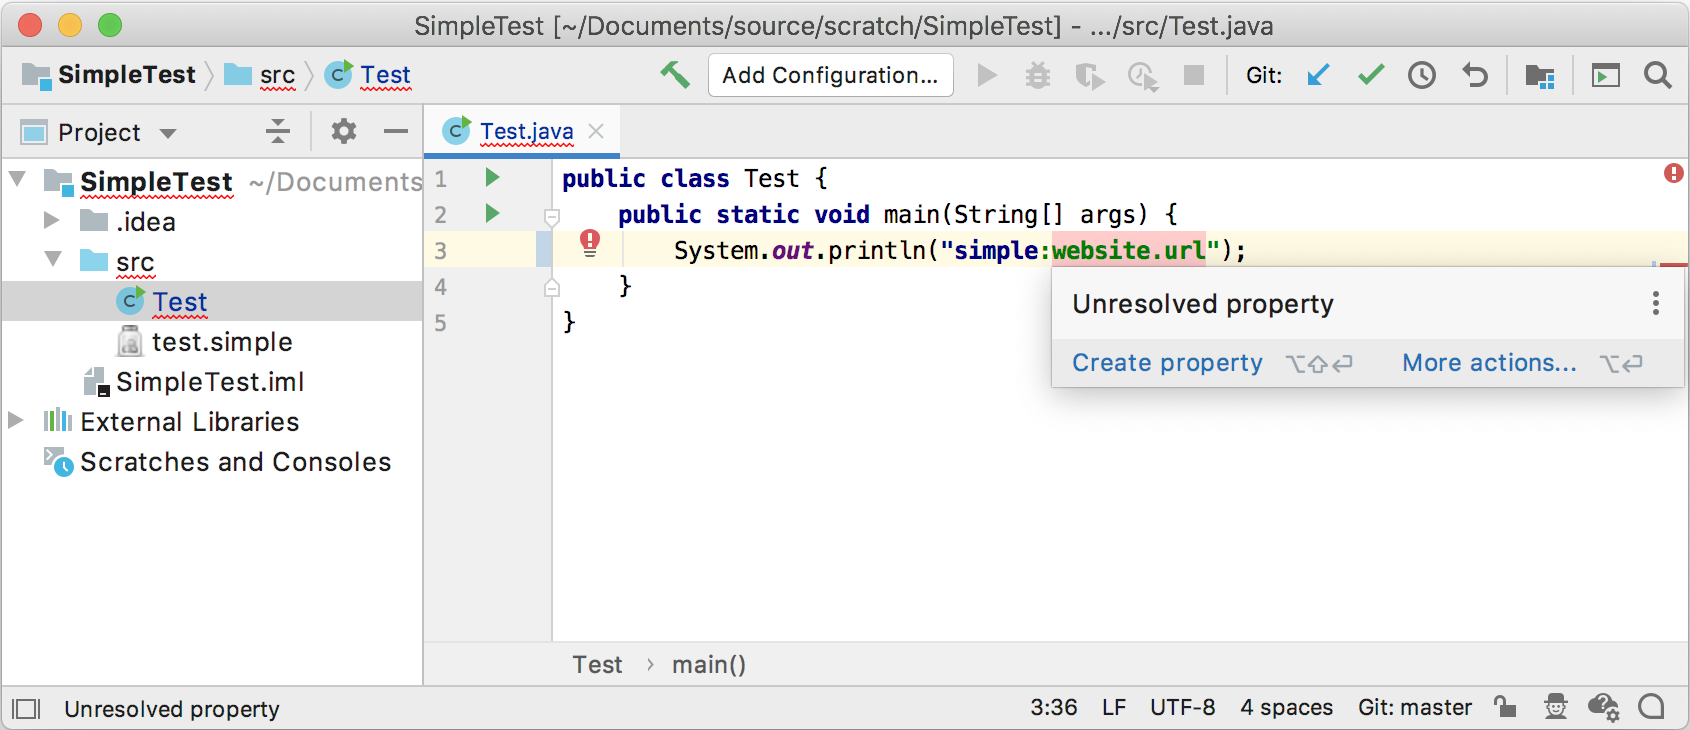Screen dimensions: 1690x730
Task: Click the Search Everywhere magnifier icon
Action: tap(1657, 75)
